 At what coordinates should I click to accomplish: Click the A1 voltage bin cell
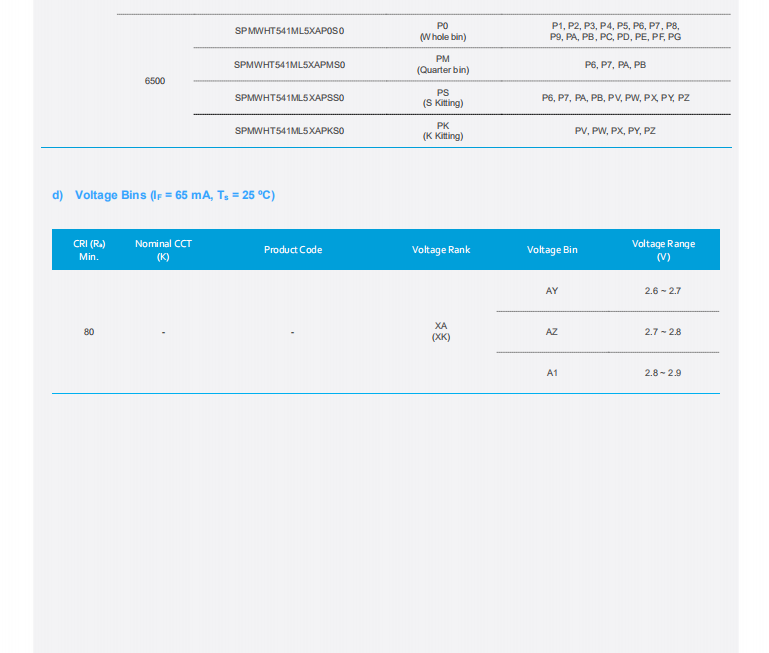[552, 373]
